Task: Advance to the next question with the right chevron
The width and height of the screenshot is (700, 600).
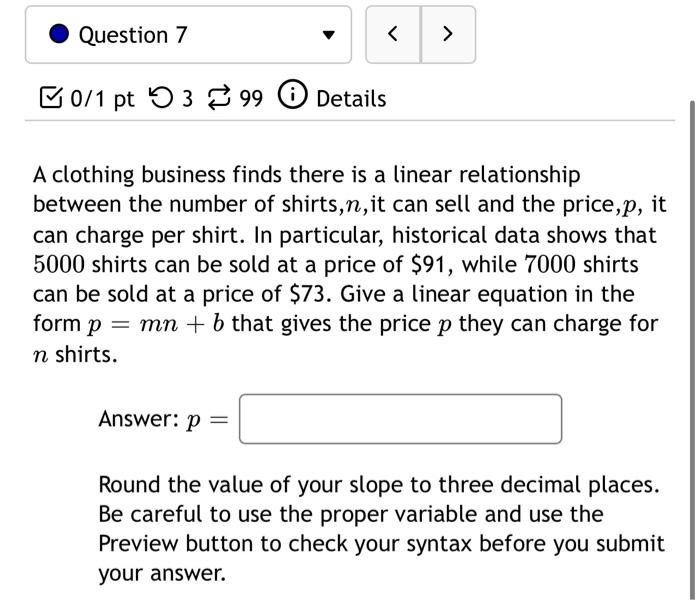Action: (447, 35)
